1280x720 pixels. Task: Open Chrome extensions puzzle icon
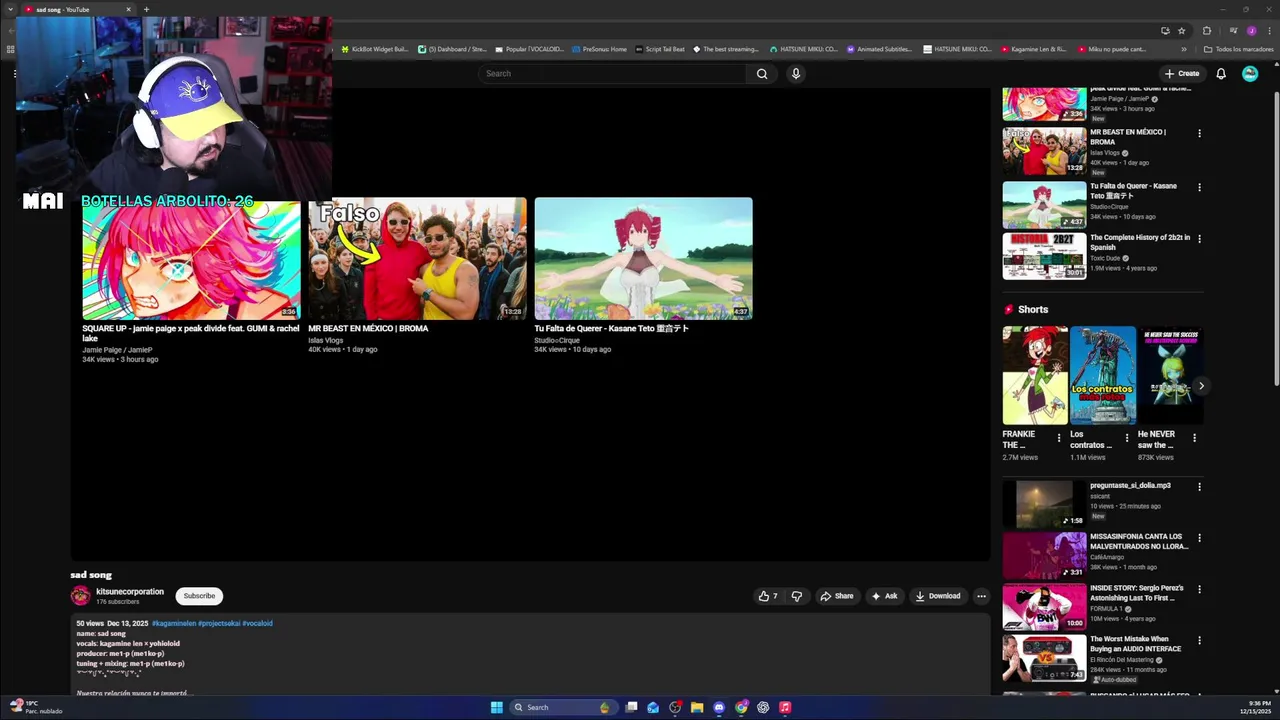(1207, 30)
